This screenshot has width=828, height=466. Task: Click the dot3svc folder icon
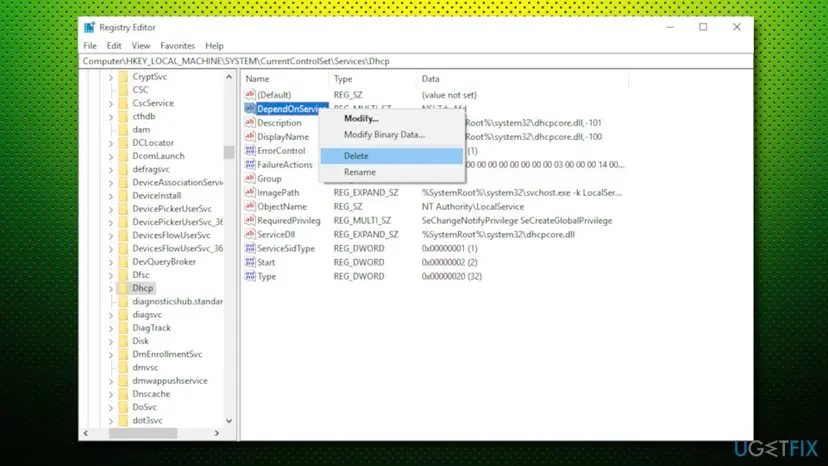pos(123,420)
